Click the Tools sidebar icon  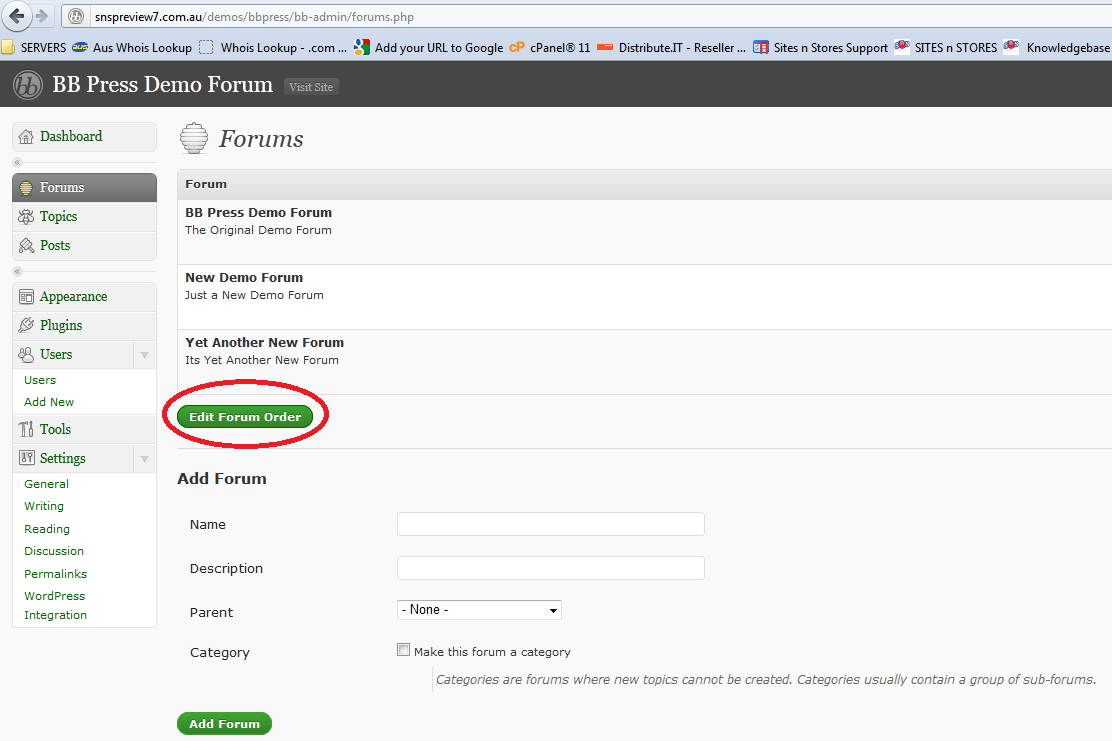(x=26, y=429)
